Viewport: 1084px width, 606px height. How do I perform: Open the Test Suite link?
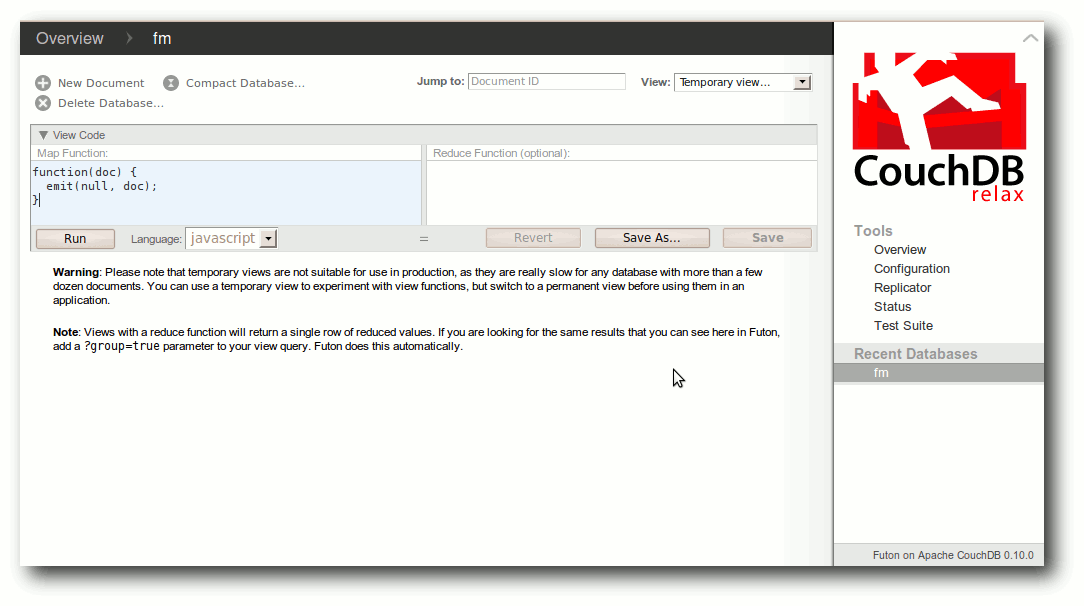(x=903, y=325)
